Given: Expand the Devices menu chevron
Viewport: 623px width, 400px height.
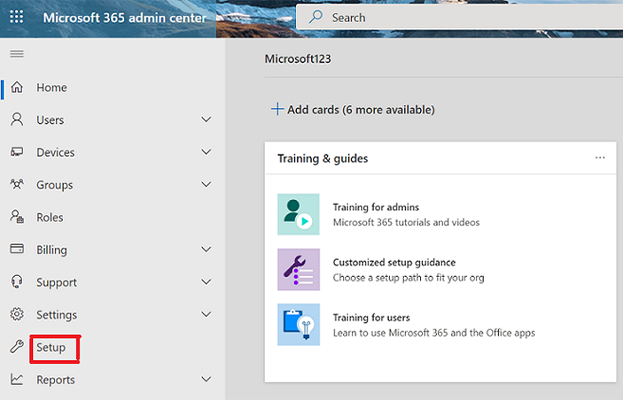Looking at the screenshot, I should coord(206,152).
